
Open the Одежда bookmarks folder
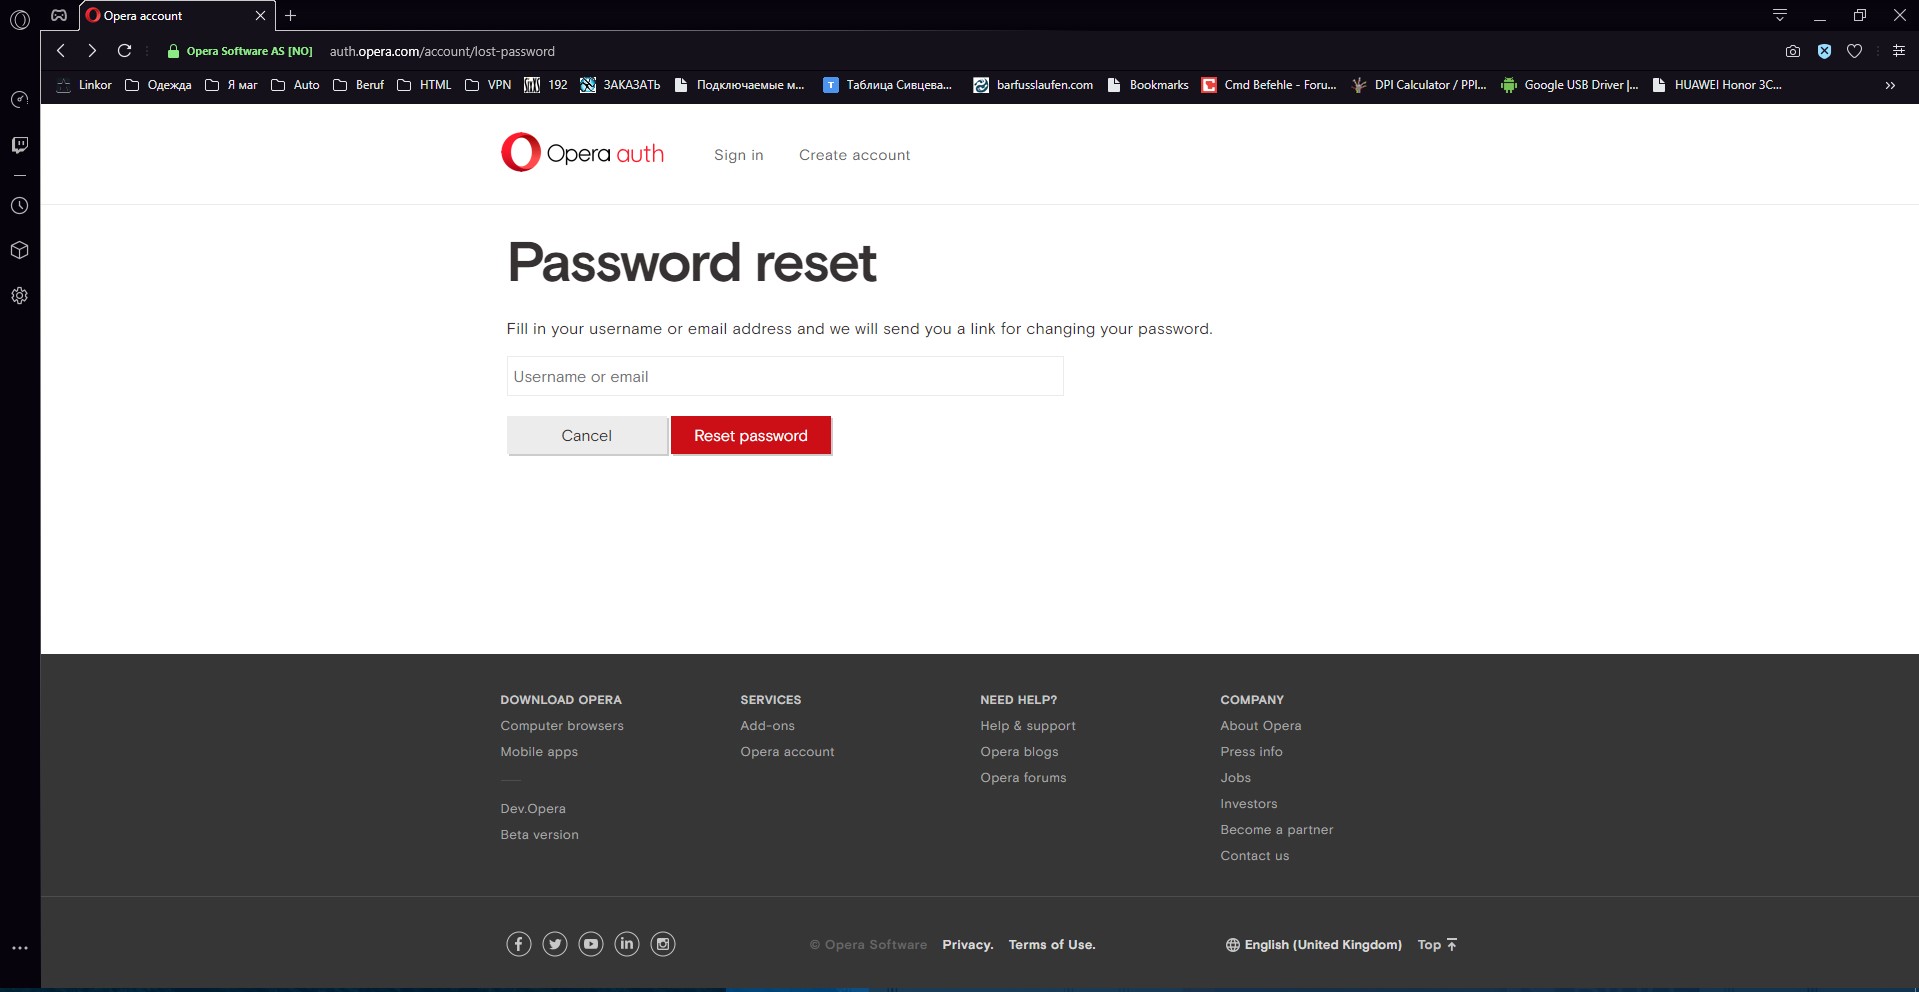pos(158,85)
